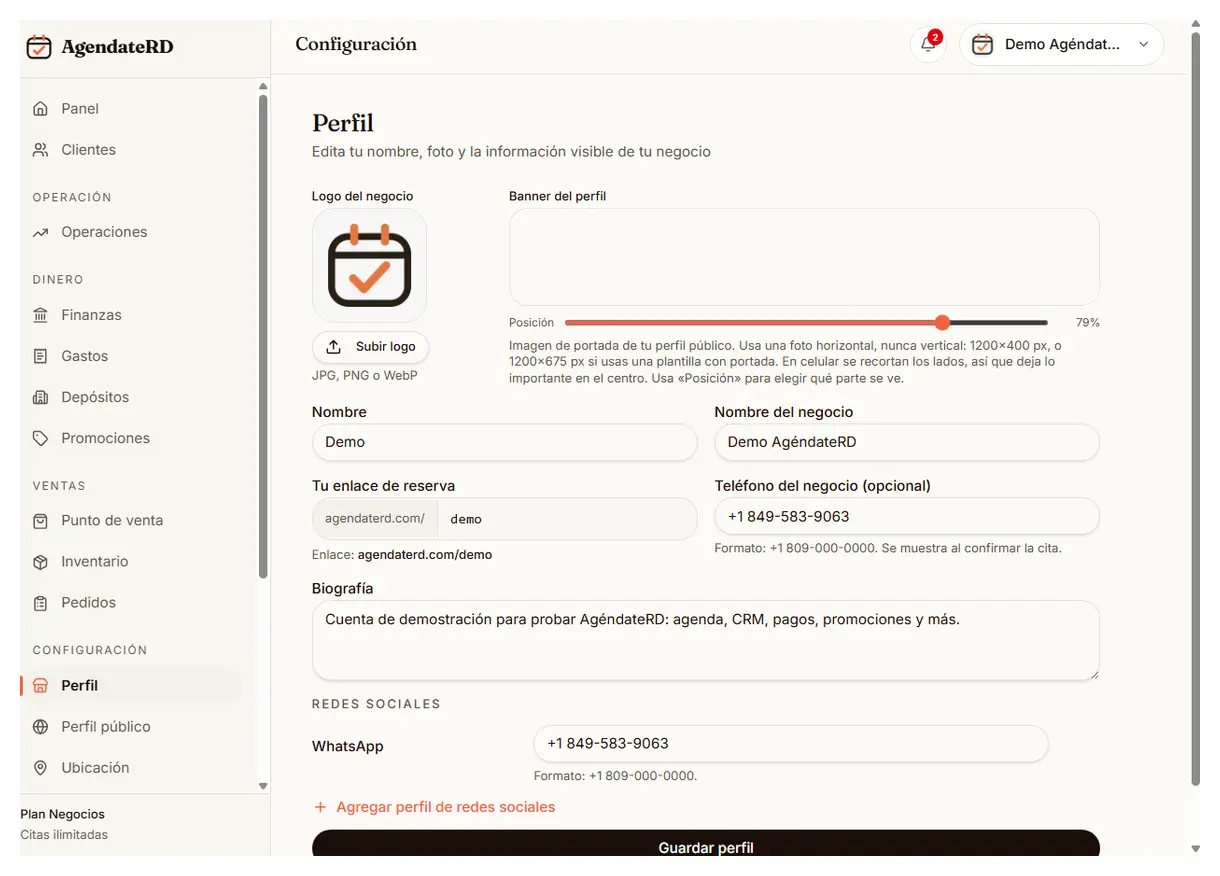Open the Gastos page

point(131,356)
